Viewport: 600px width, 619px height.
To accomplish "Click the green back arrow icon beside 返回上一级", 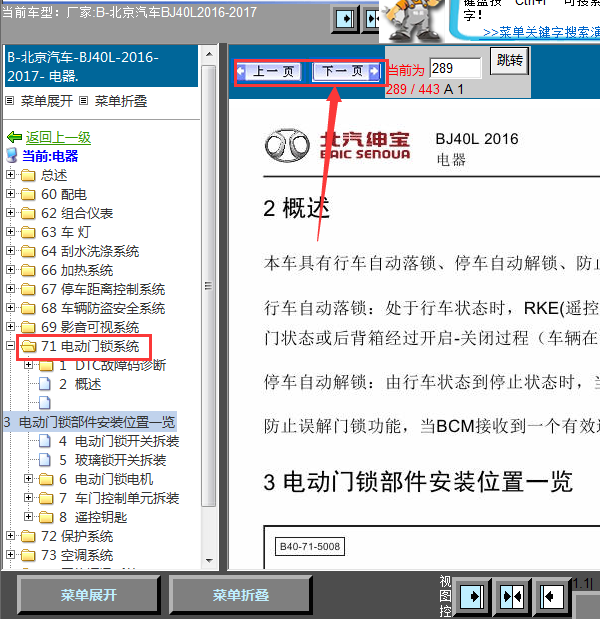I will point(15,137).
